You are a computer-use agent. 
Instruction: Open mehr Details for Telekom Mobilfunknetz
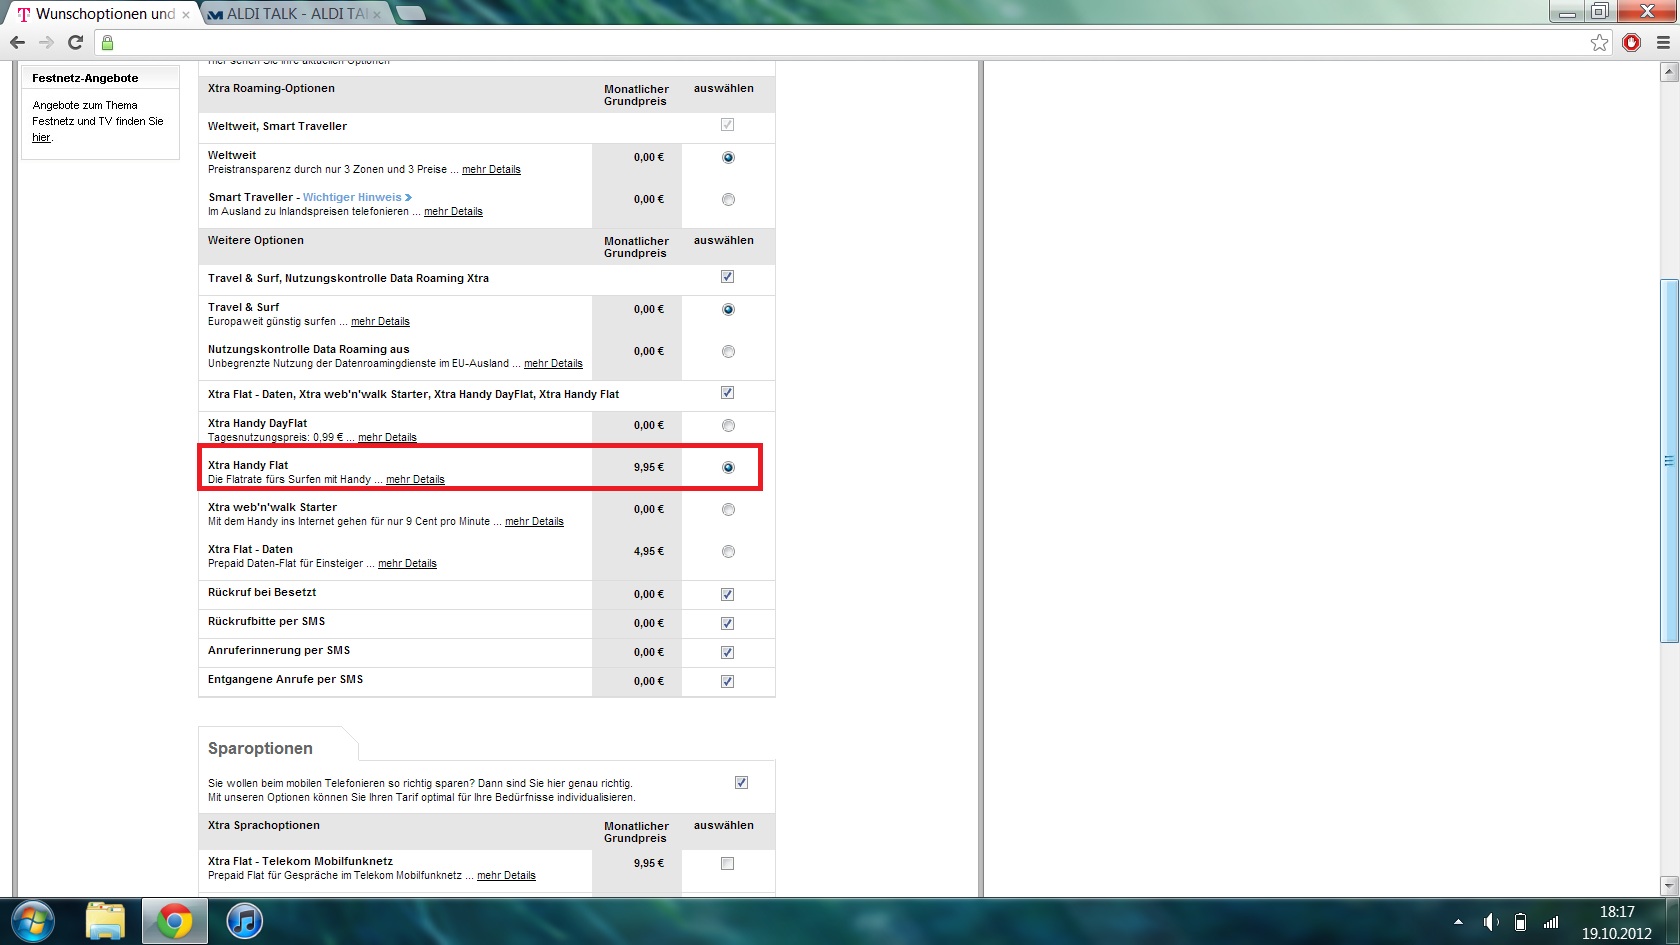506,876
